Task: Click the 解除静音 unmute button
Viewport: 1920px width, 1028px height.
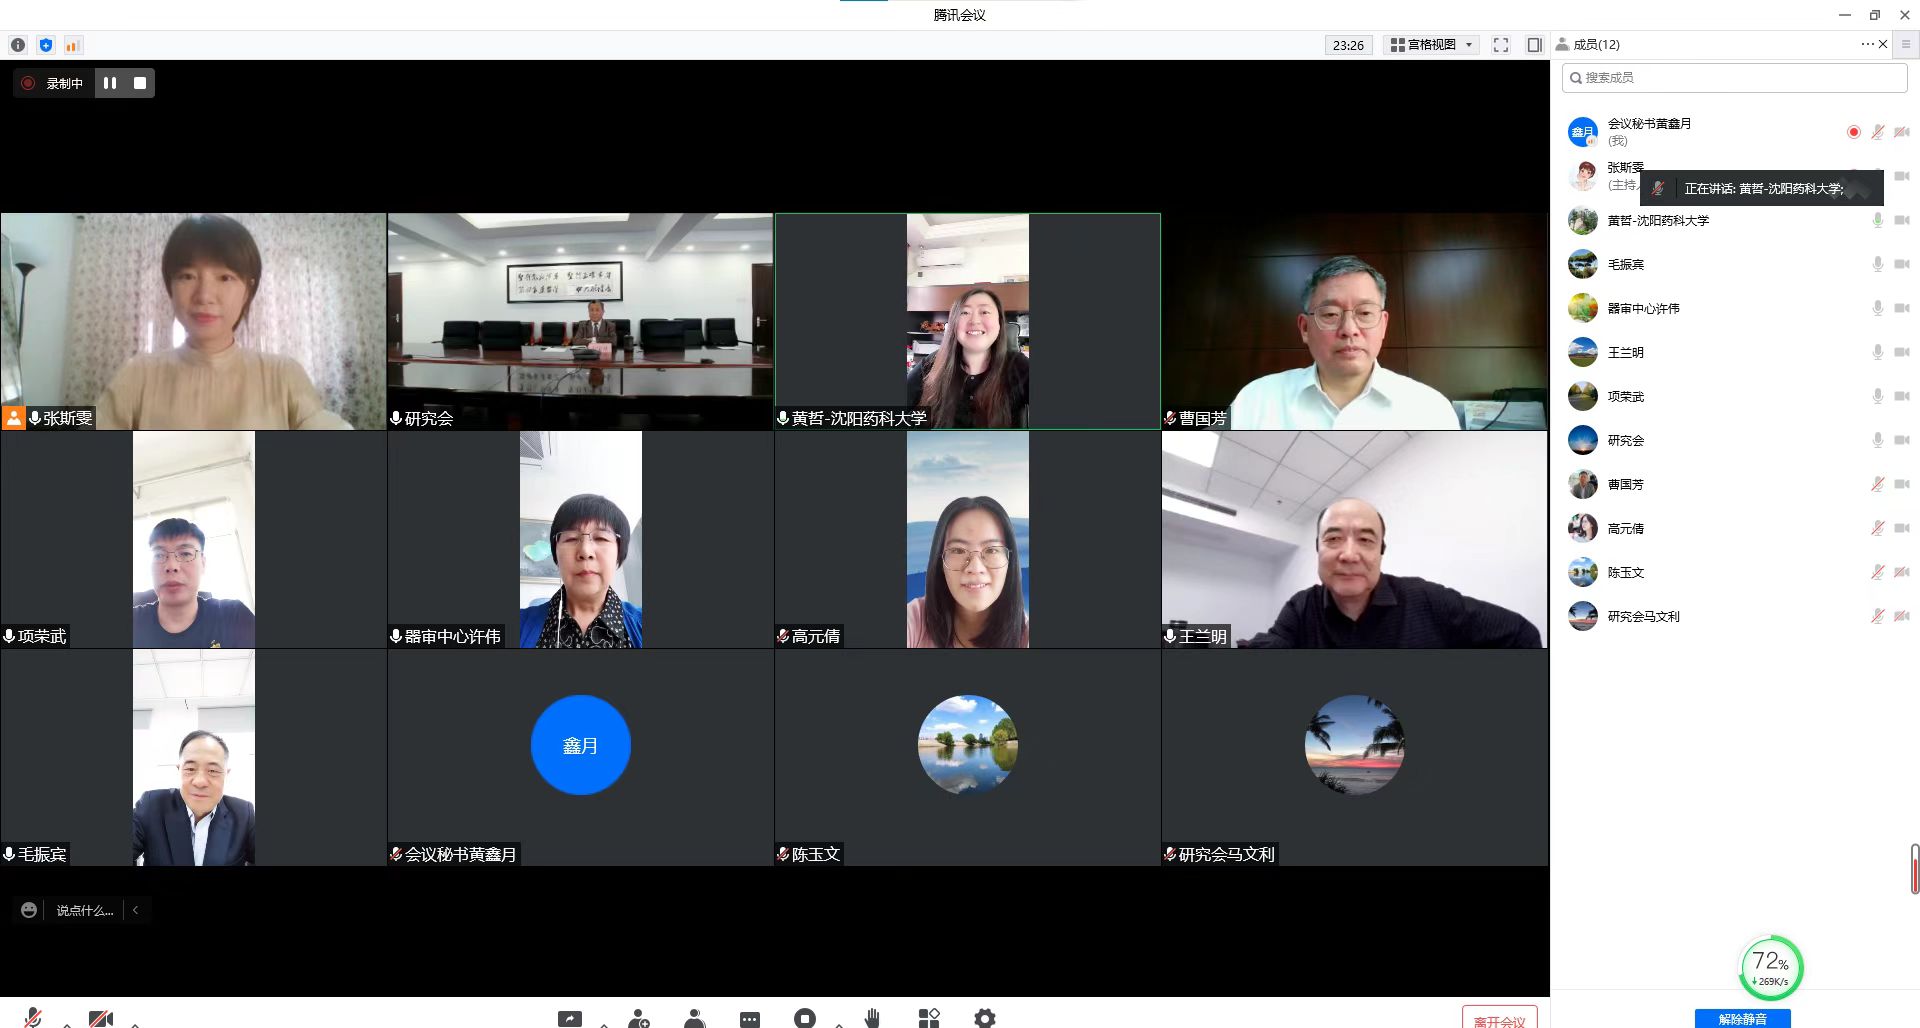Action: [x=1742, y=1019]
